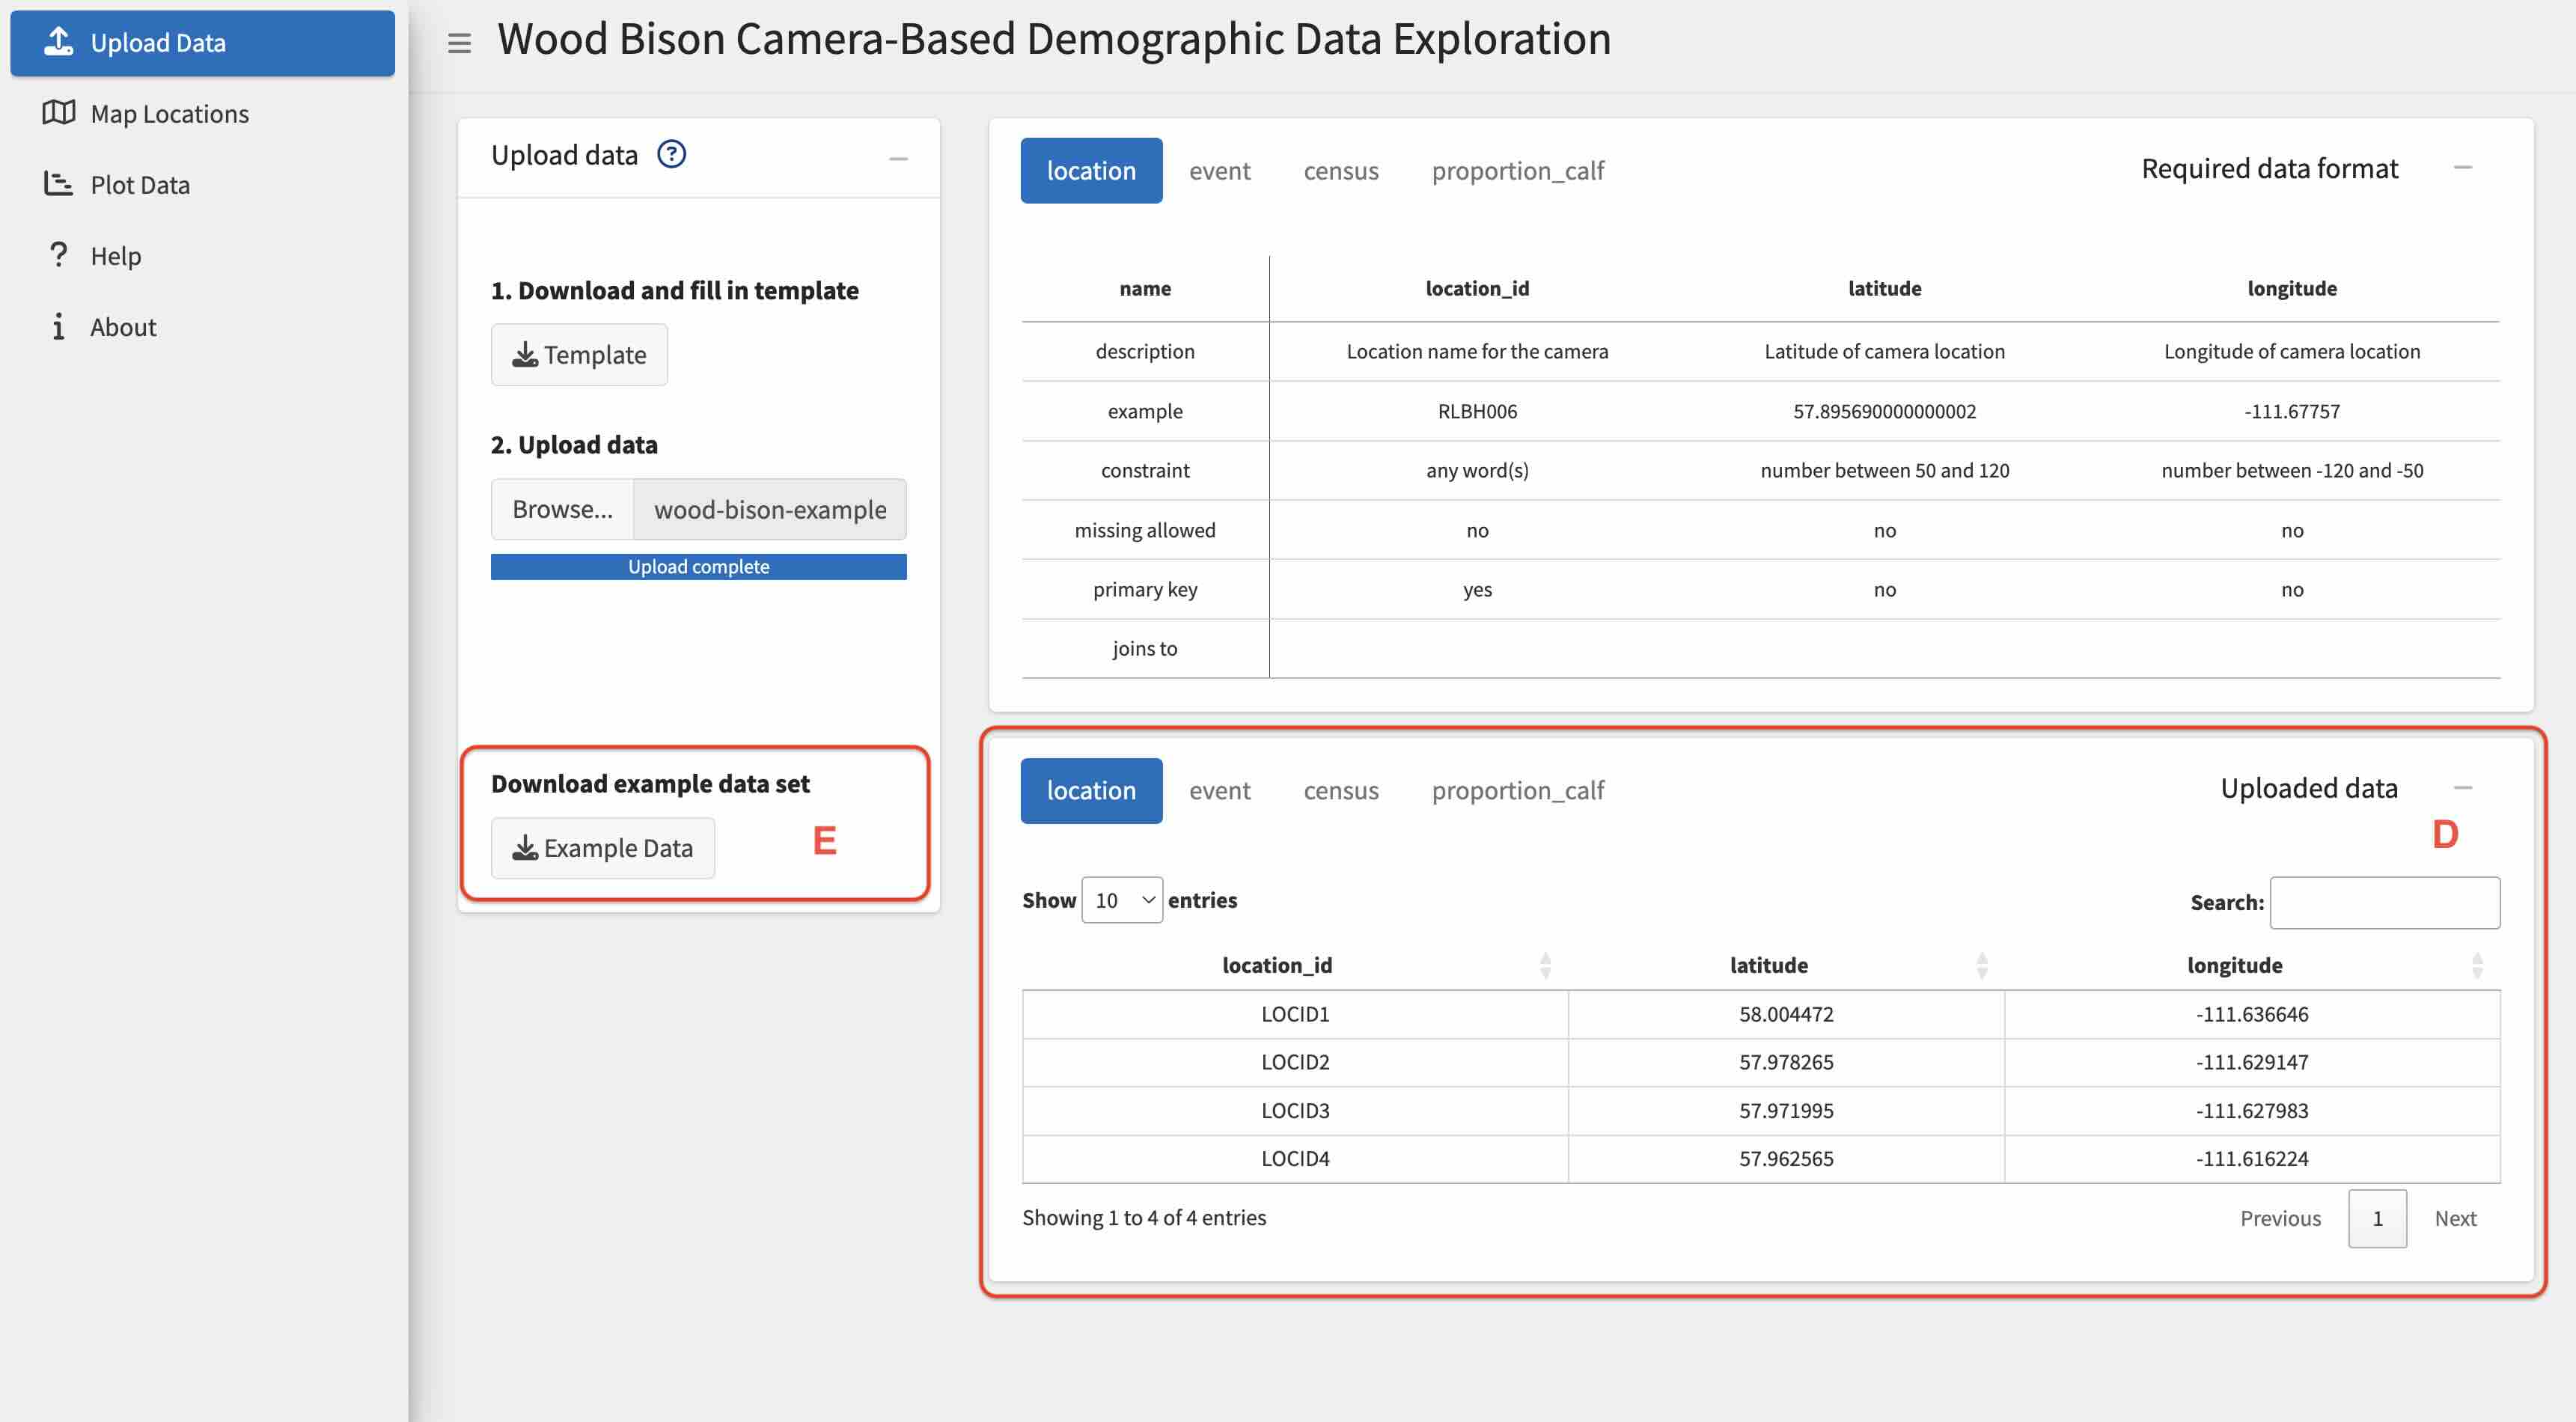Select event tab in Uploaded data
This screenshot has width=2576, height=1422.
tap(1219, 791)
